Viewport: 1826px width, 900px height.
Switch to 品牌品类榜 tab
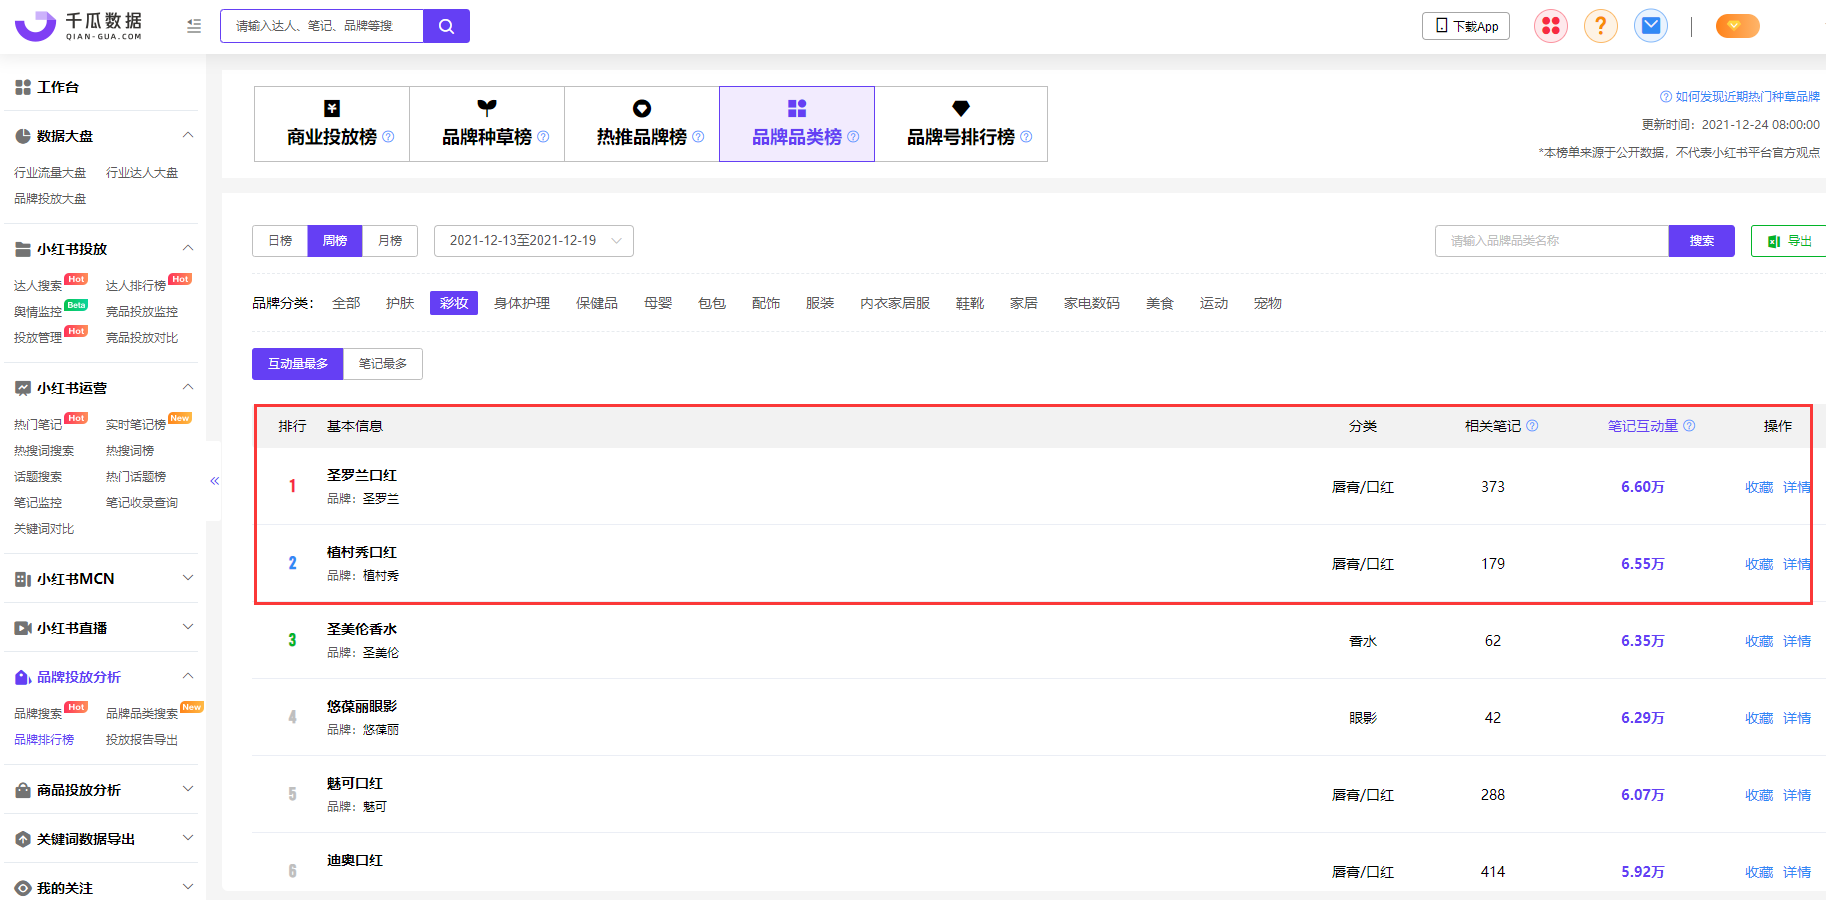click(797, 124)
